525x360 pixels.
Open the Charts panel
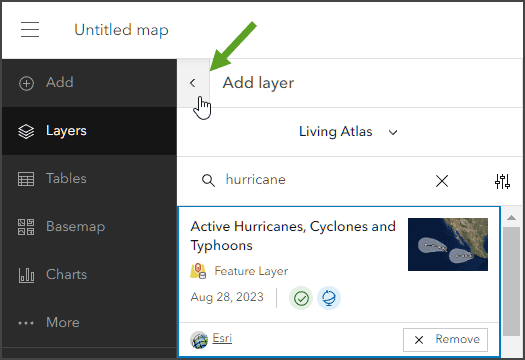[x=89, y=275]
